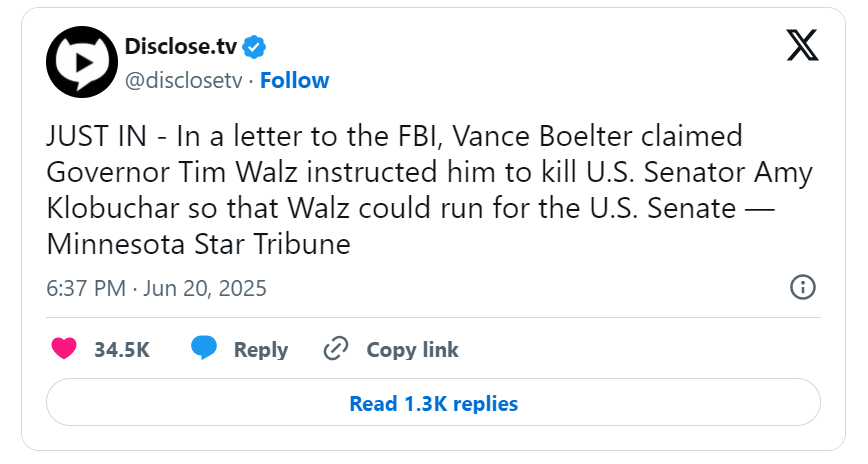Open the Disclose.tv profile avatar
Viewport: 868px width, 464px height.
[82, 62]
